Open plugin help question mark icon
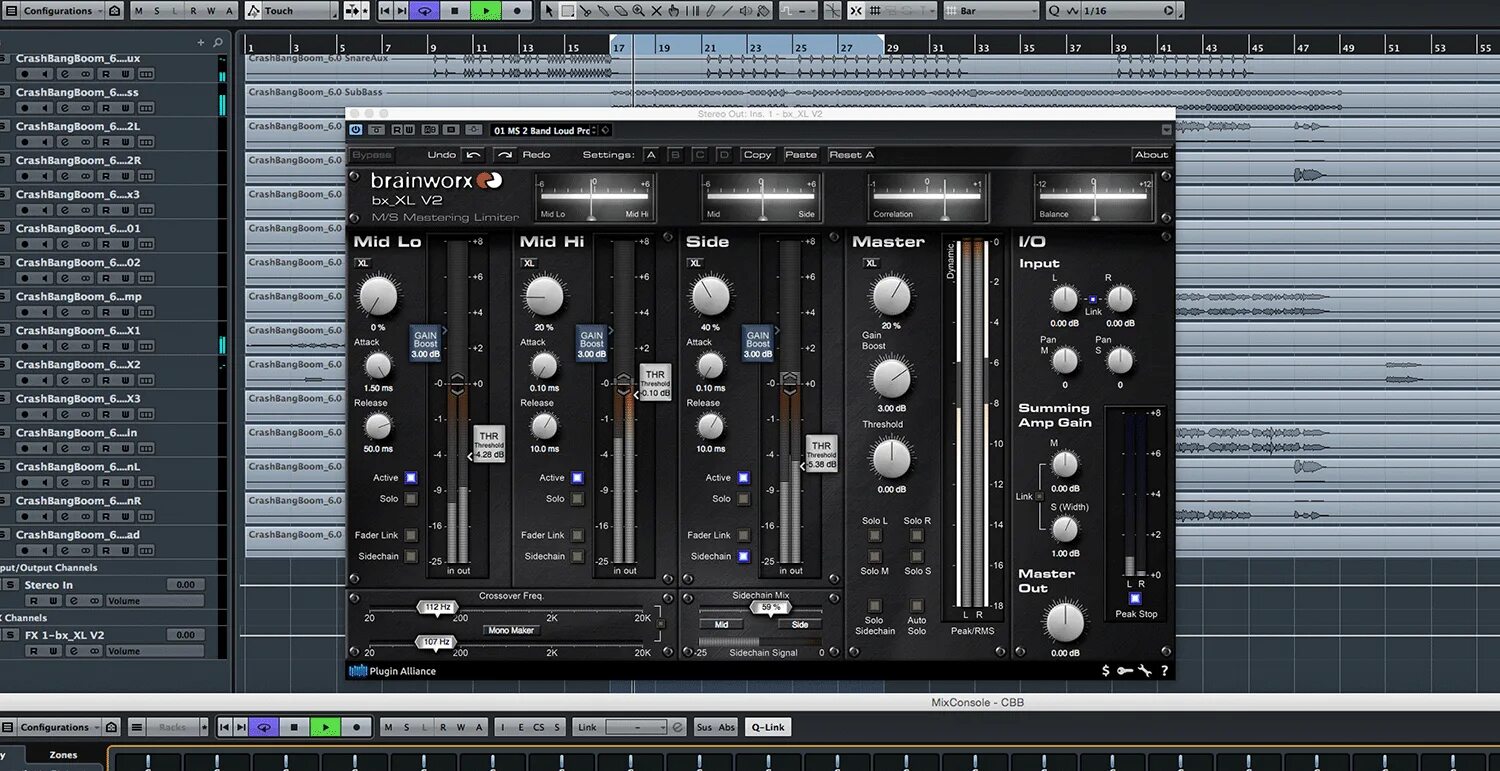This screenshot has width=1500, height=771. (x=1164, y=671)
